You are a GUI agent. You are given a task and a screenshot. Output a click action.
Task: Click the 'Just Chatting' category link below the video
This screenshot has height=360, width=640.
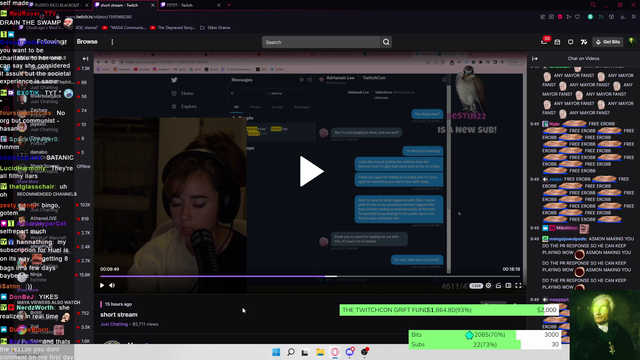tap(114, 324)
